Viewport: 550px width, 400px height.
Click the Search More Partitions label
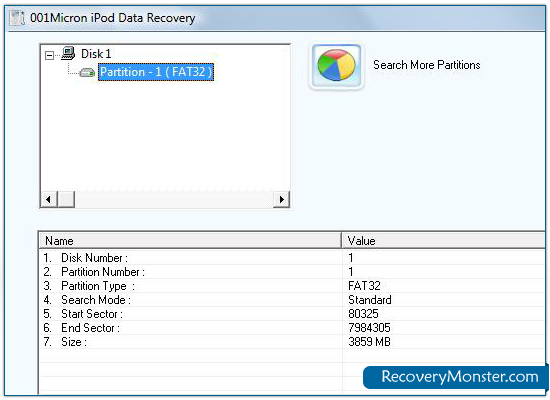click(427, 65)
